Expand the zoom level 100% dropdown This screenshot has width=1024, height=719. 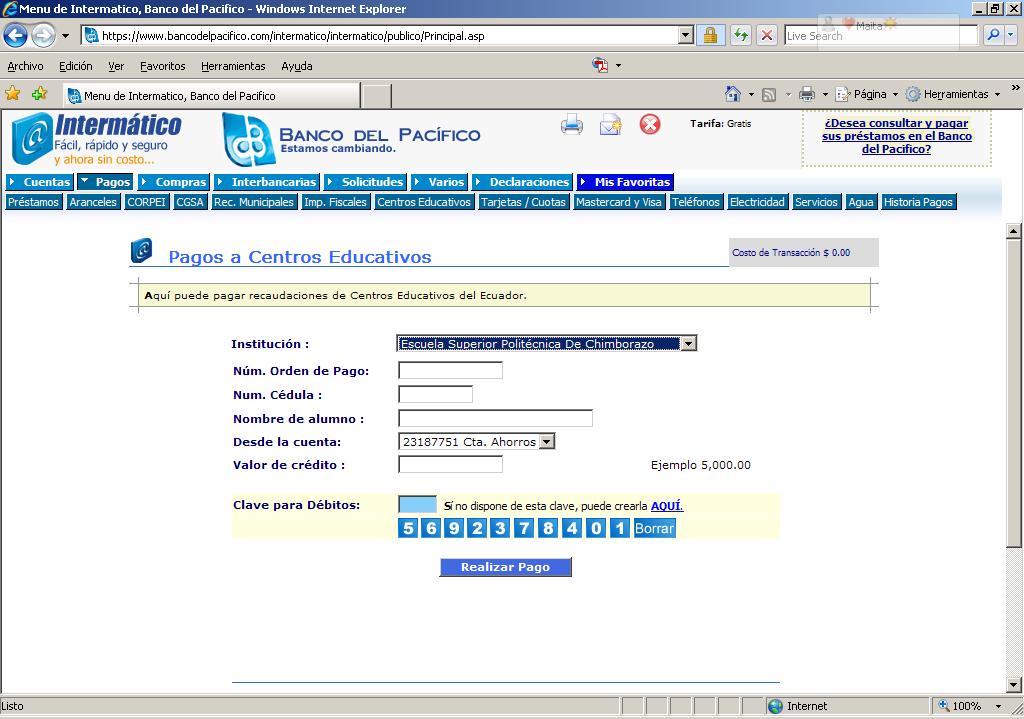[999, 706]
